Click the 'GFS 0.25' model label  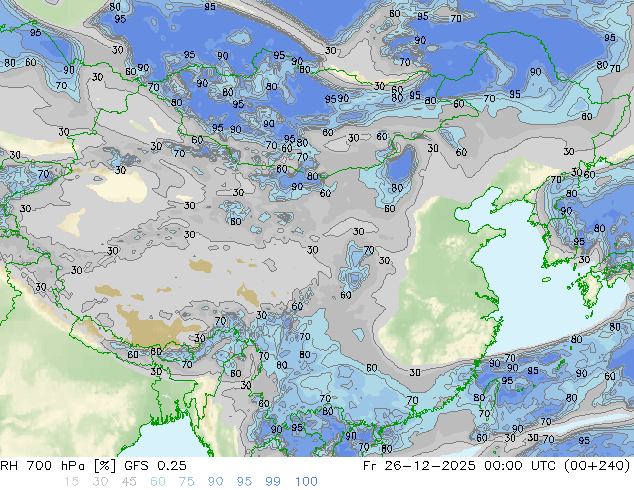click(x=155, y=466)
